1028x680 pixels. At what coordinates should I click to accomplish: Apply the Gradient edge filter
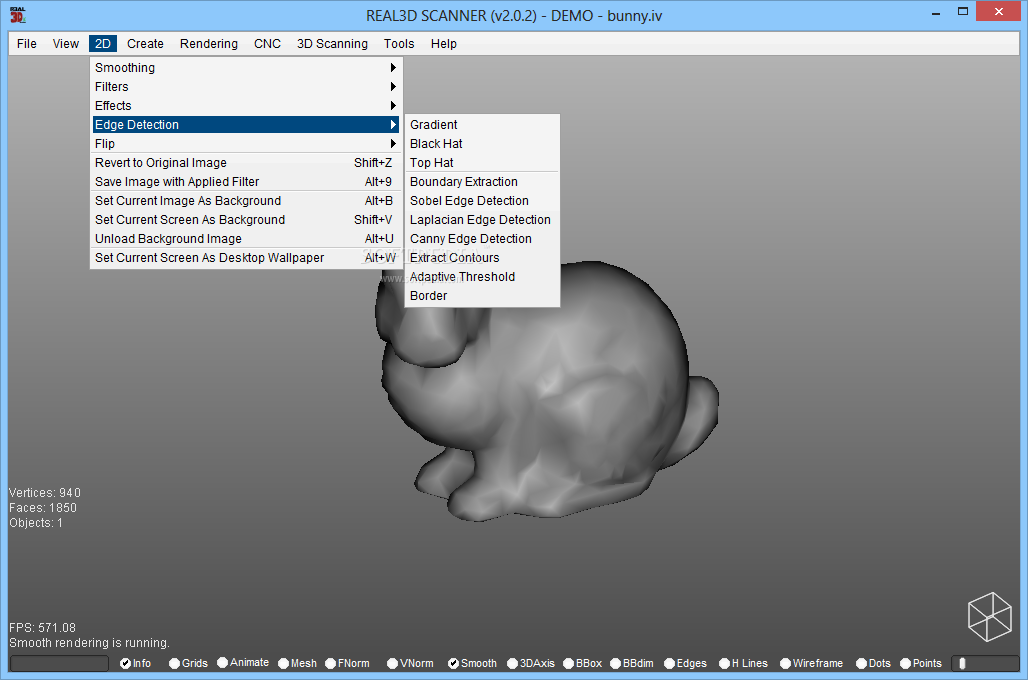coord(482,125)
